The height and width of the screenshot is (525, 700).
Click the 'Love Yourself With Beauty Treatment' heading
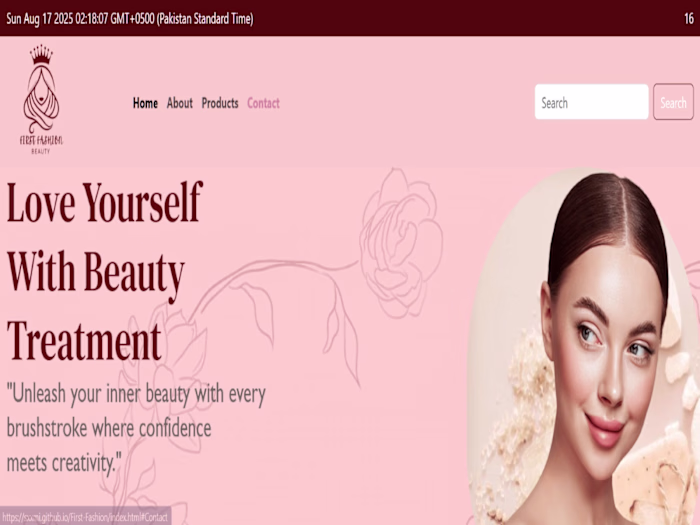[x=105, y=271]
